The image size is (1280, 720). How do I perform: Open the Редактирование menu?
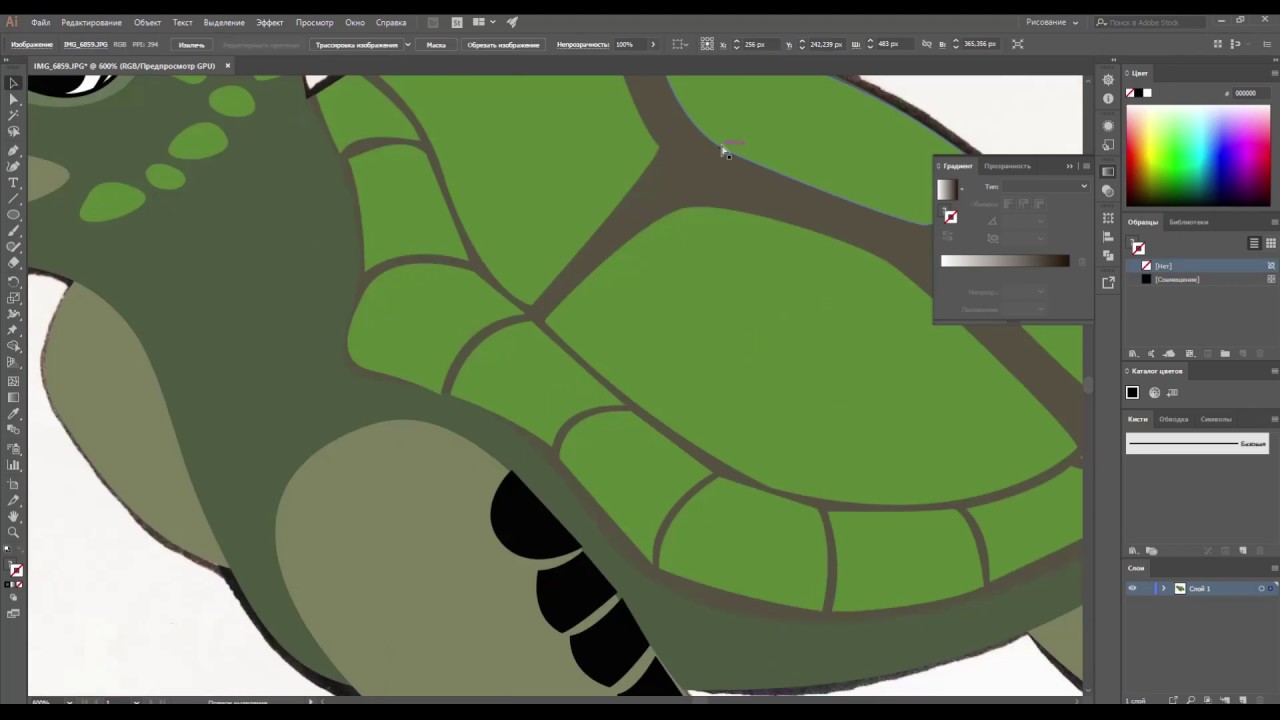point(91,22)
